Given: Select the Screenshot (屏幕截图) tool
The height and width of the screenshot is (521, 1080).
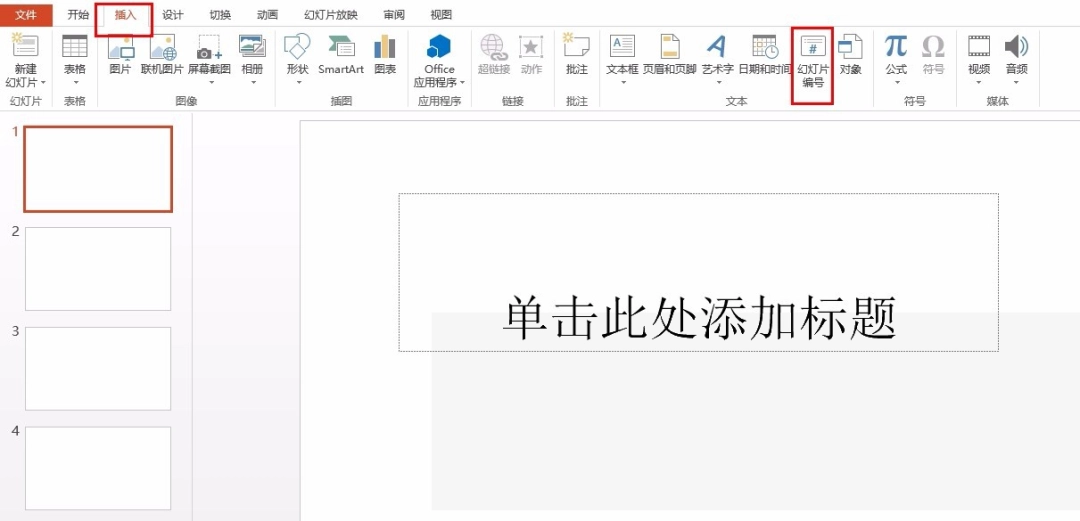Looking at the screenshot, I should [209, 46].
